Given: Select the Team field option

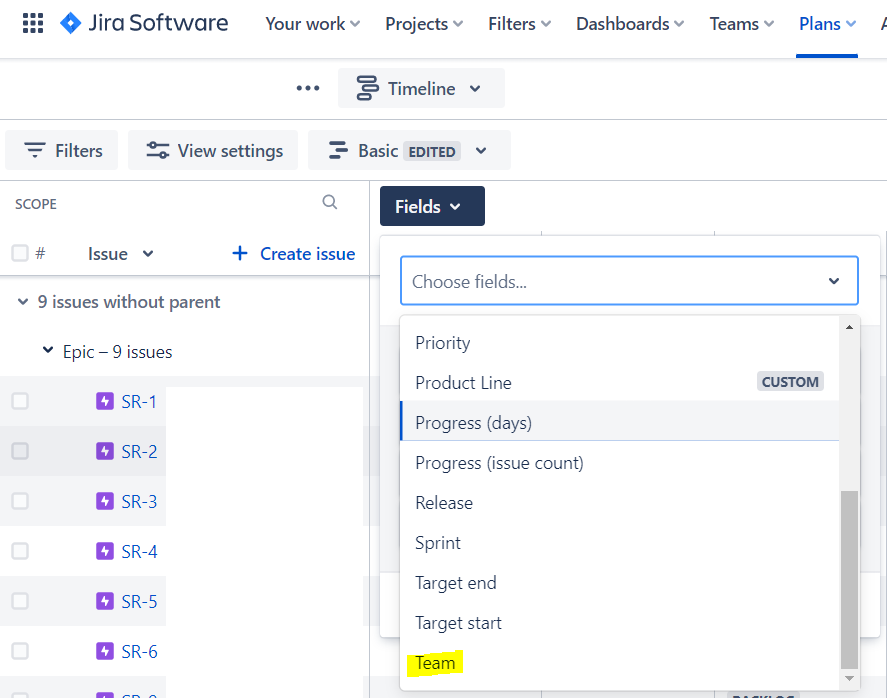Looking at the screenshot, I should pyautogui.click(x=619, y=663).
